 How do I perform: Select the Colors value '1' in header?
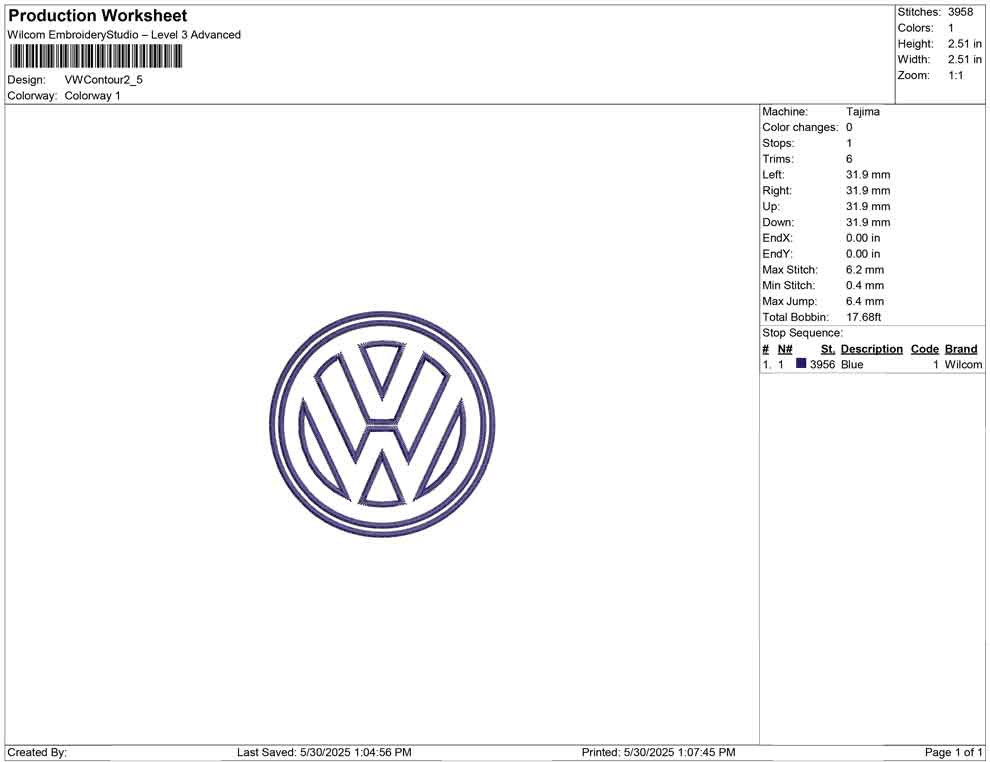click(951, 28)
